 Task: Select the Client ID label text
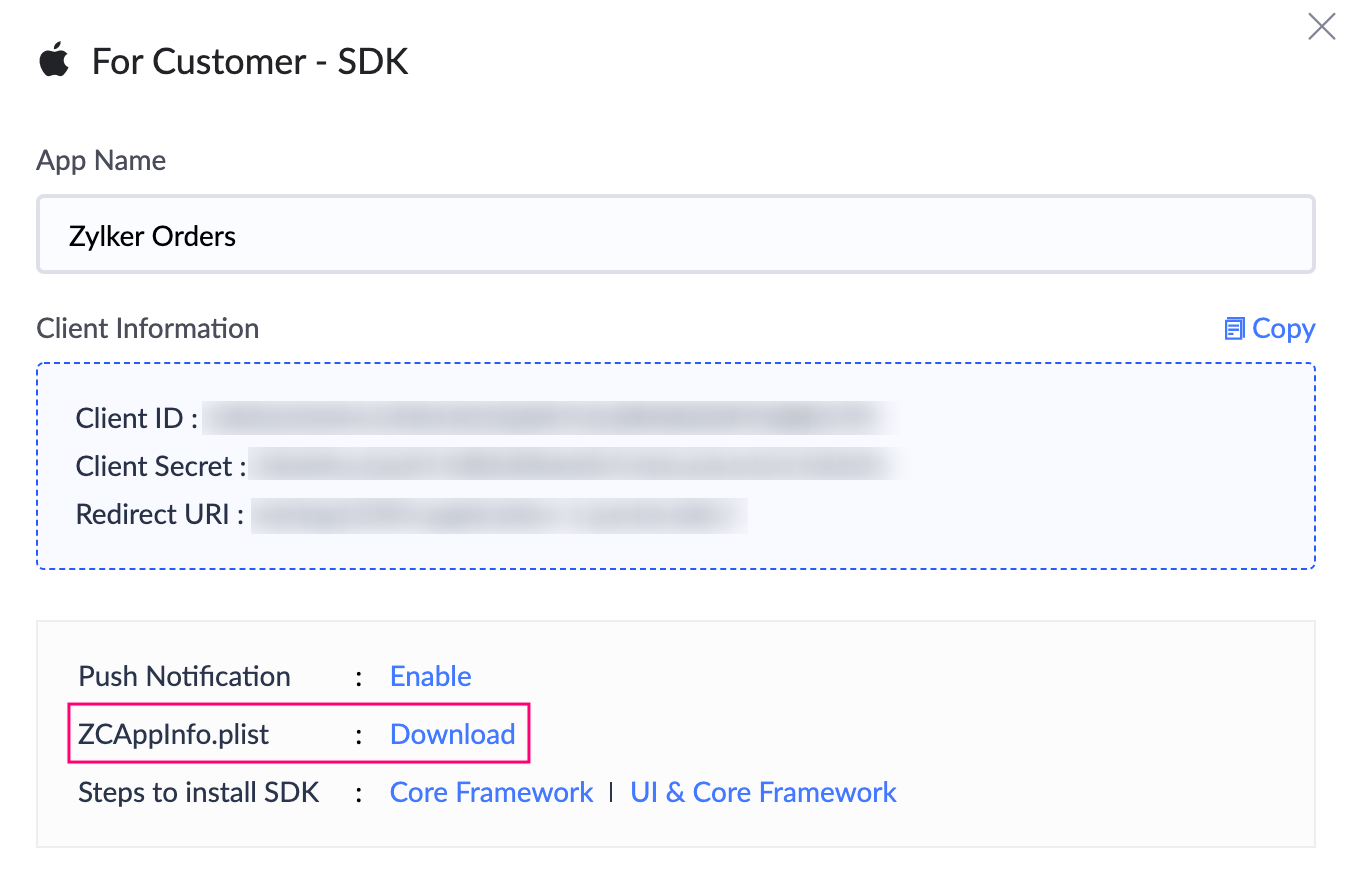[x=137, y=418]
